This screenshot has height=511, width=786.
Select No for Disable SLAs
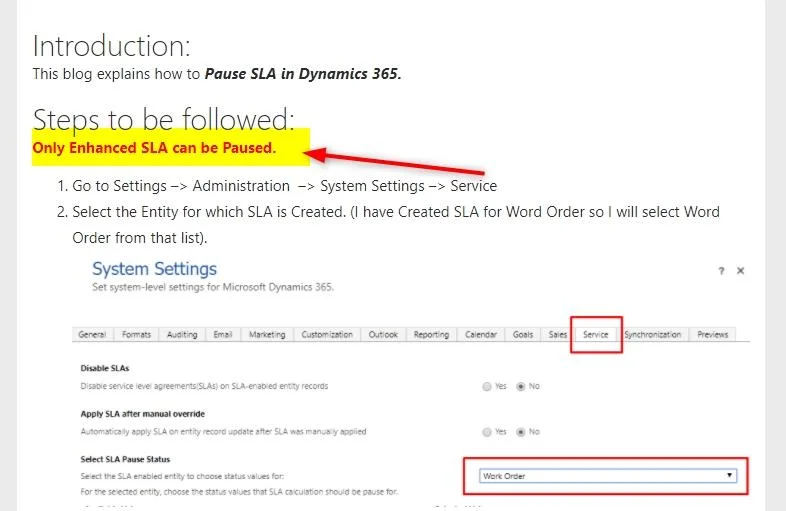pyautogui.click(x=521, y=387)
